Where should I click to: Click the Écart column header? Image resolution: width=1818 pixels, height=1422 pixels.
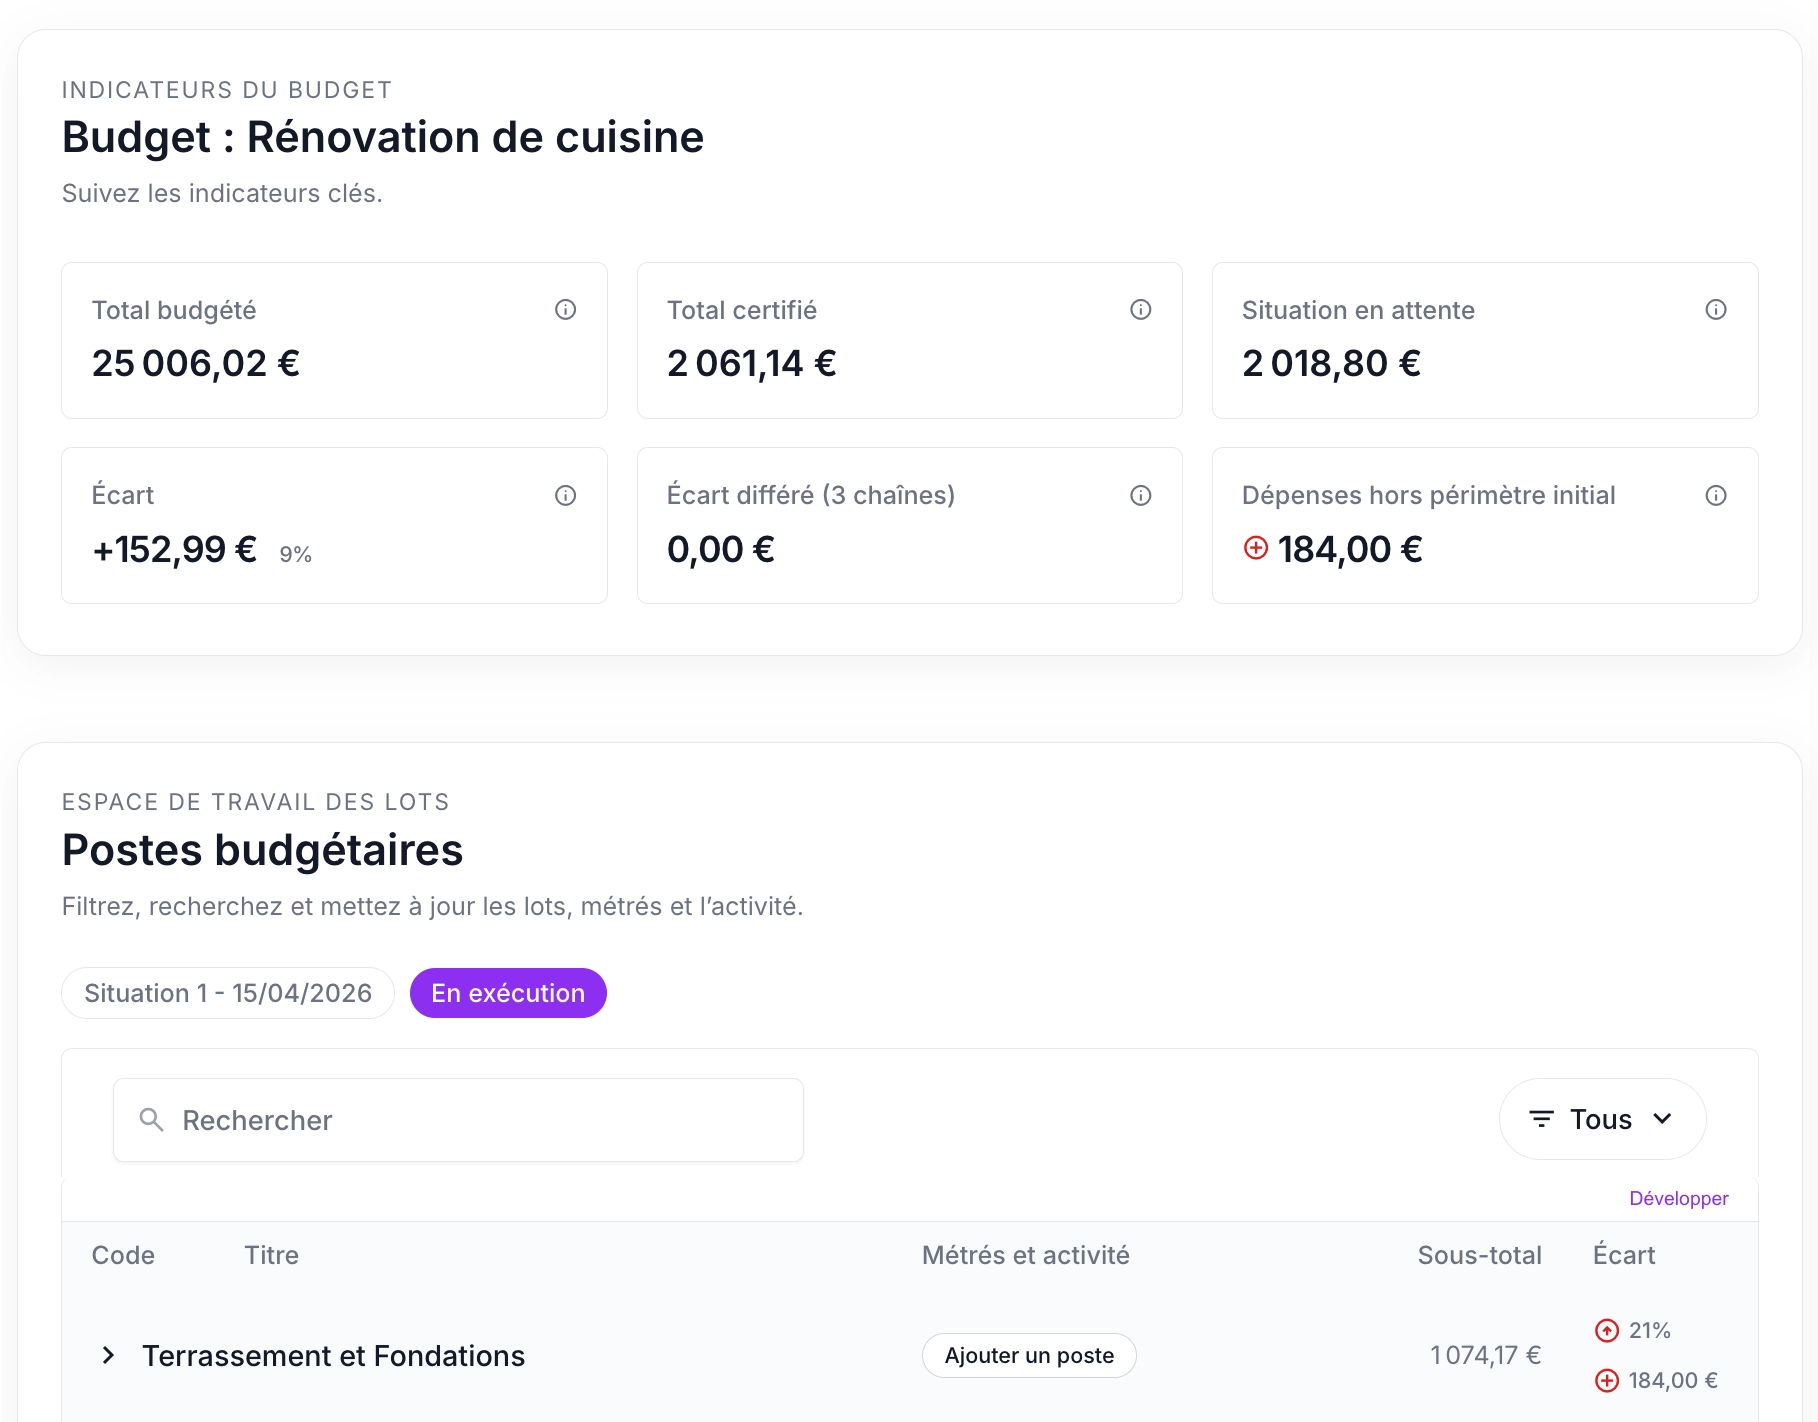tap(1624, 1255)
